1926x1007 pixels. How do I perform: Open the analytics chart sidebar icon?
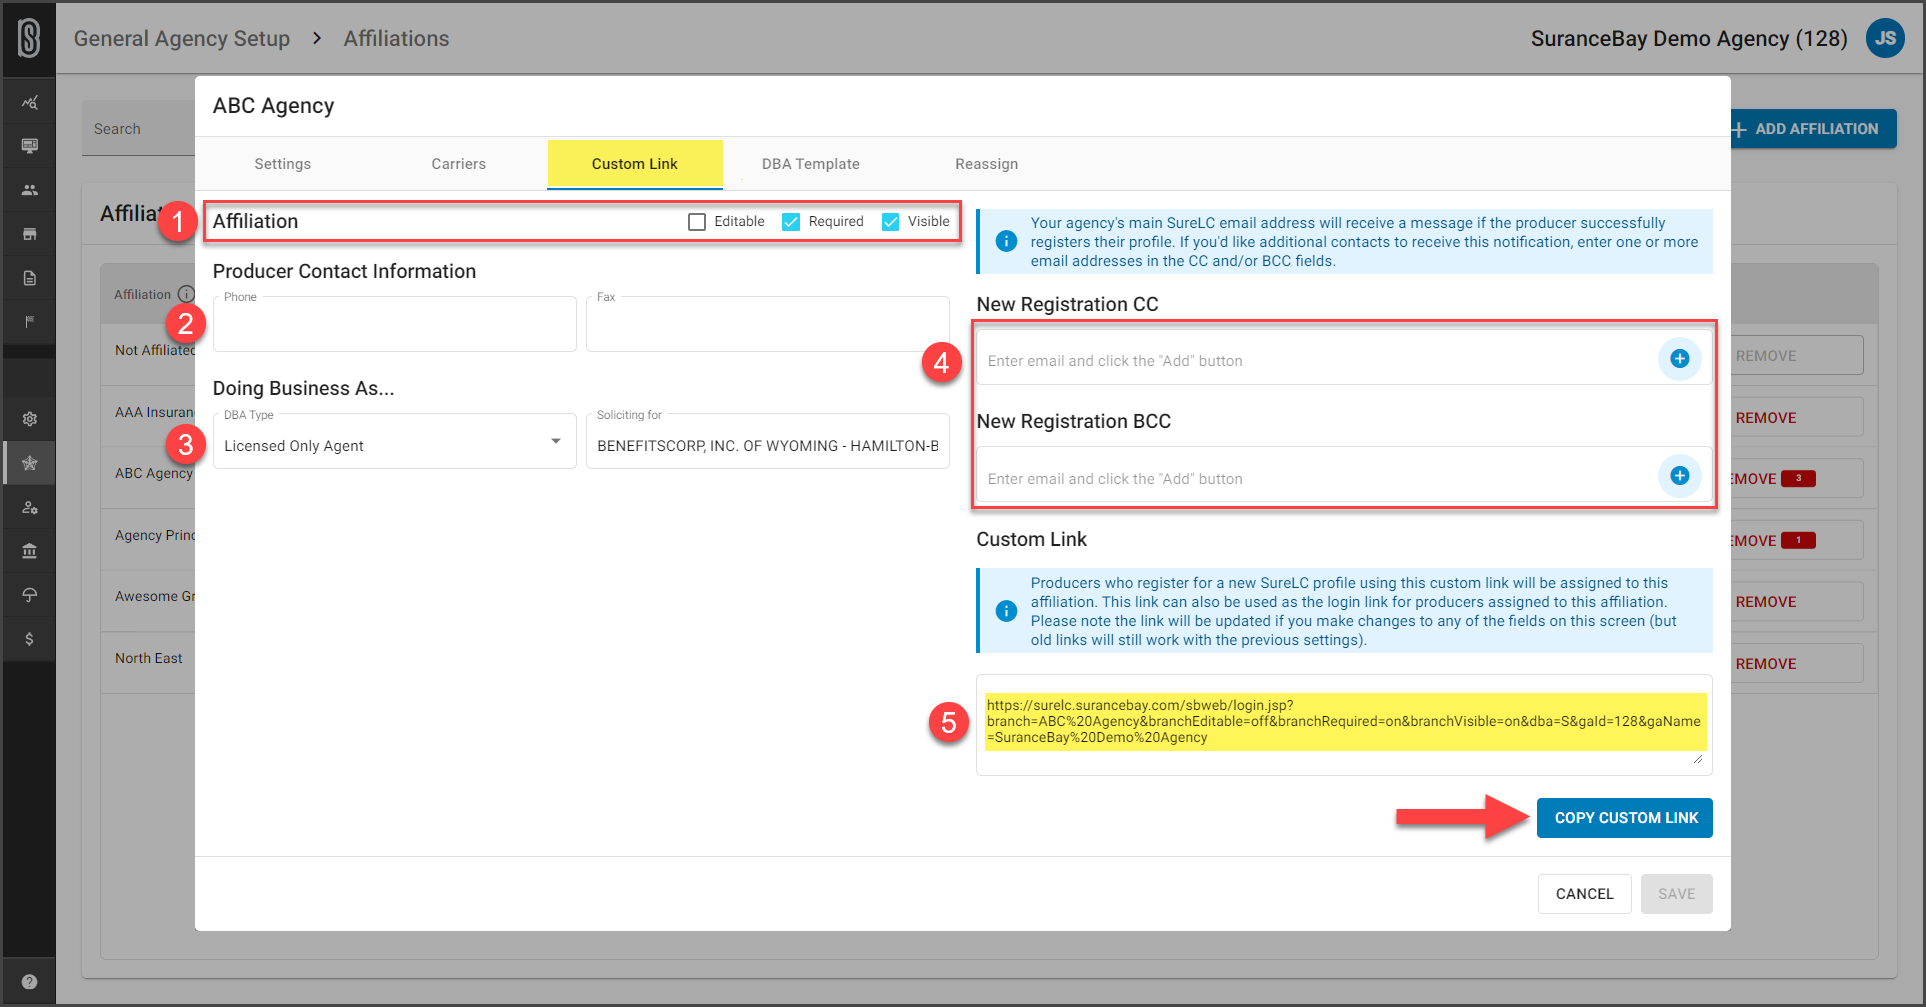pos(29,102)
